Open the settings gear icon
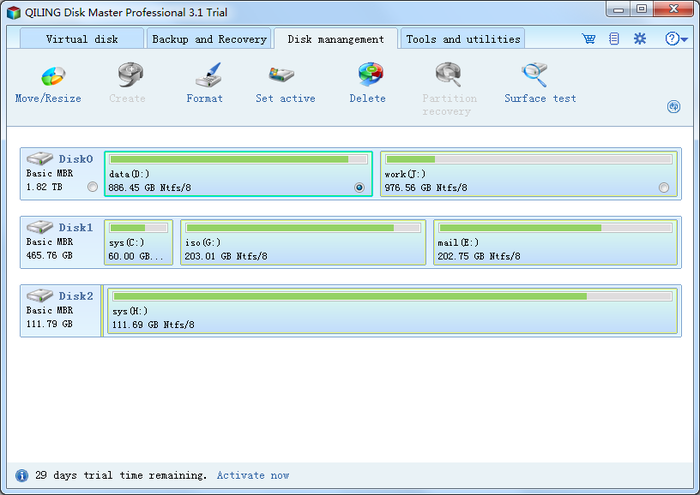 (x=640, y=39)
